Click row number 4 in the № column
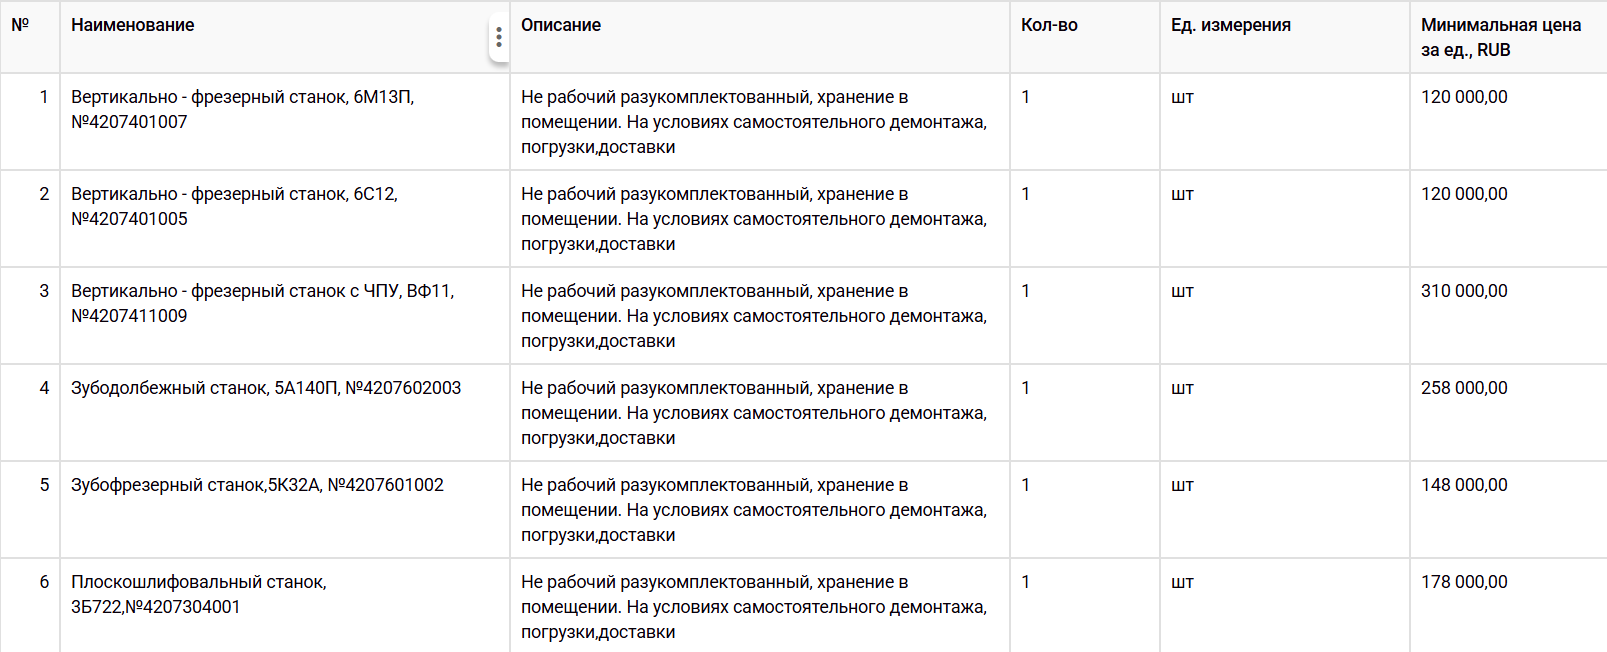 [44, 388]
